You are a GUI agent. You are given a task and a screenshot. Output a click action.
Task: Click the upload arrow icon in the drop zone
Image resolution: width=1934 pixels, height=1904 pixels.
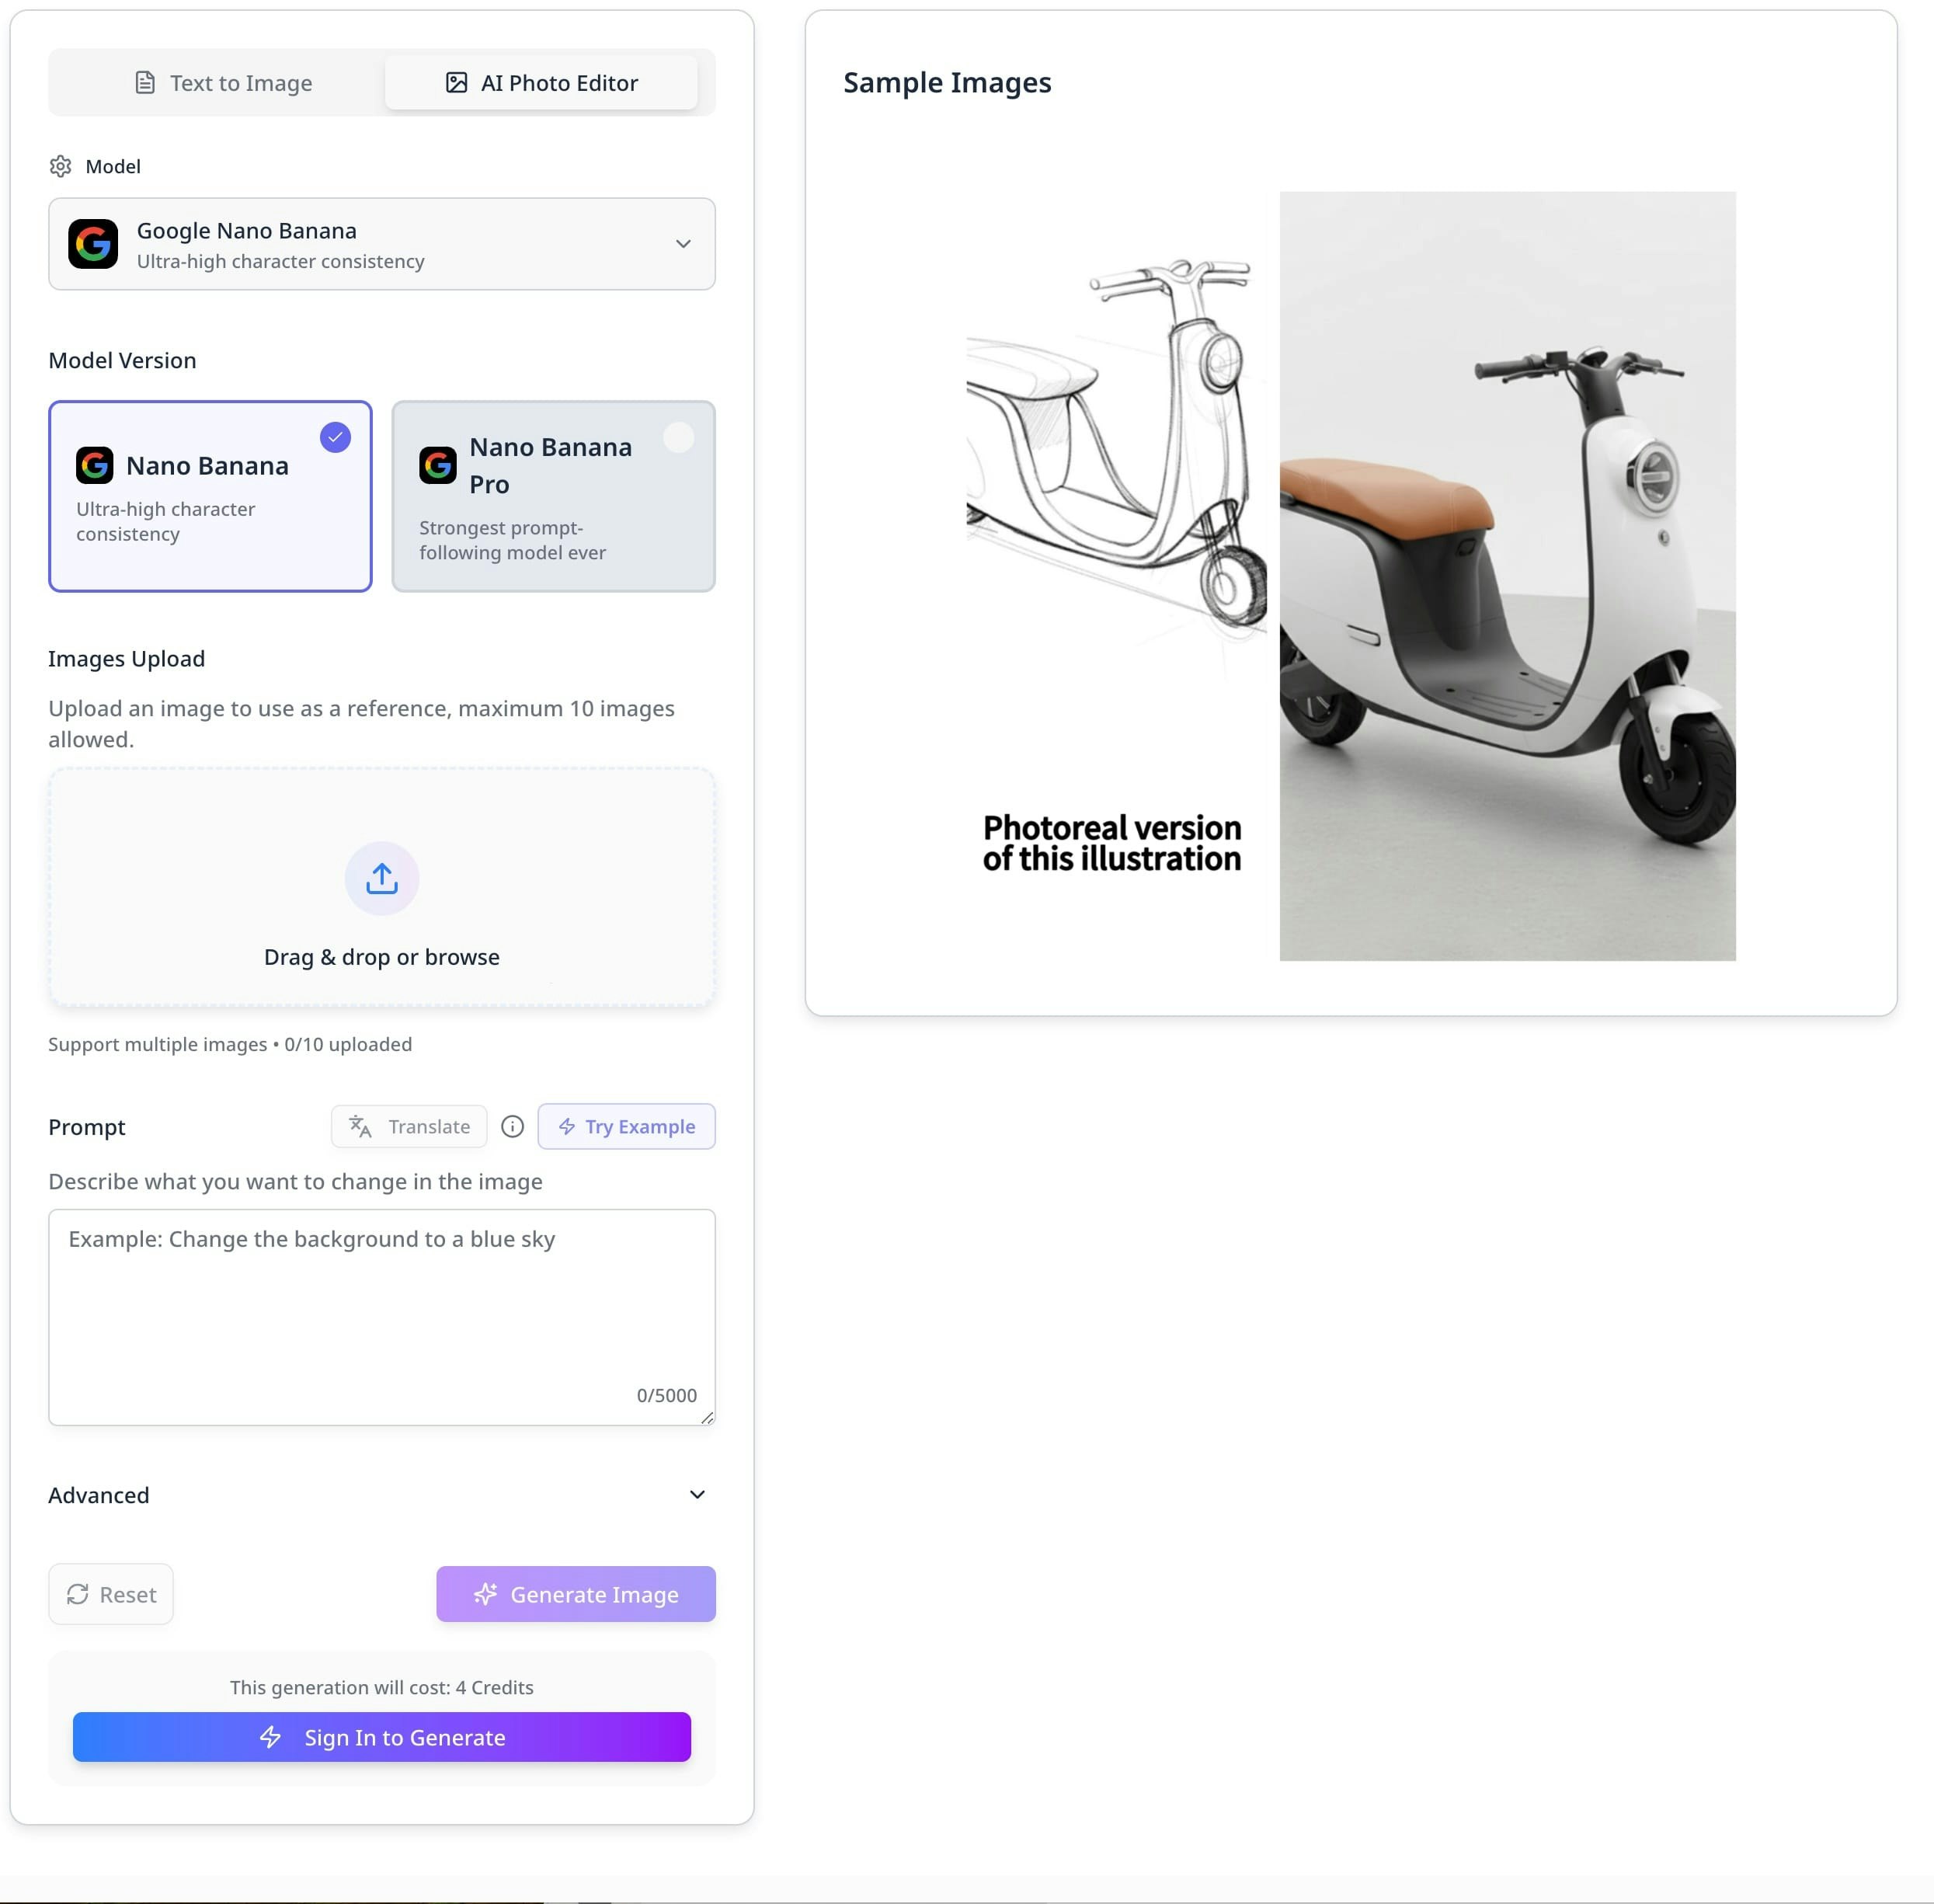(x=381, y=878)
